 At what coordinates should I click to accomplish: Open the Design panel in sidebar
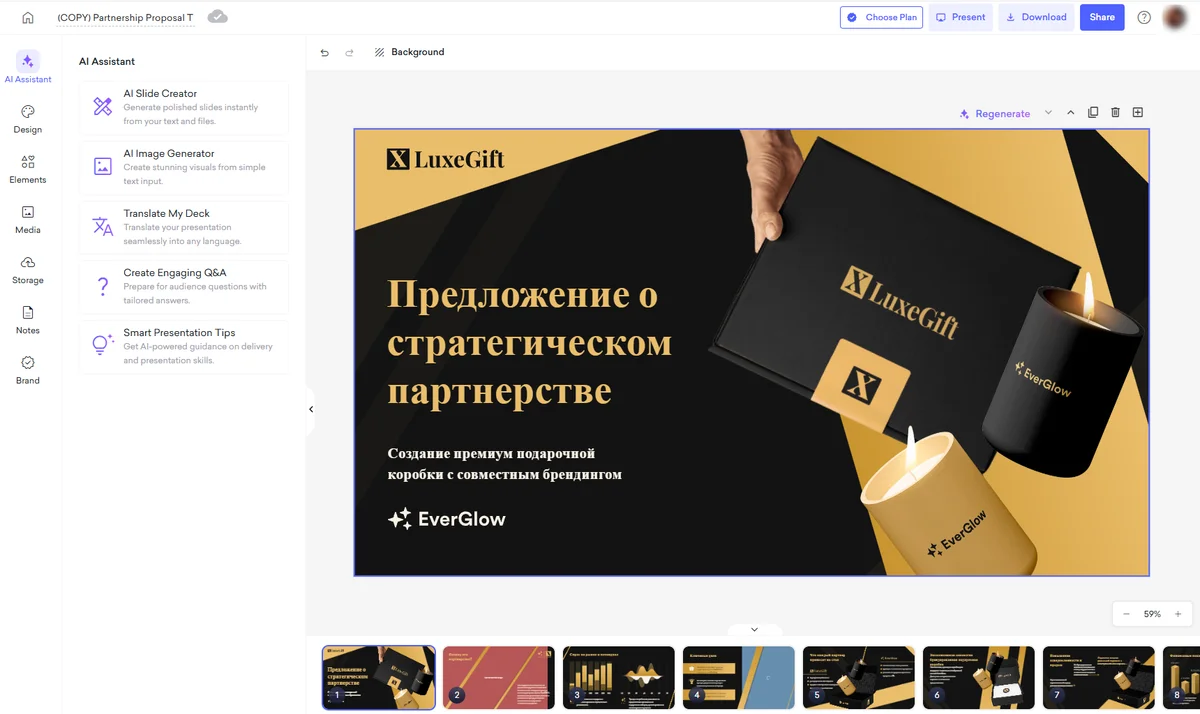[28, 119]
